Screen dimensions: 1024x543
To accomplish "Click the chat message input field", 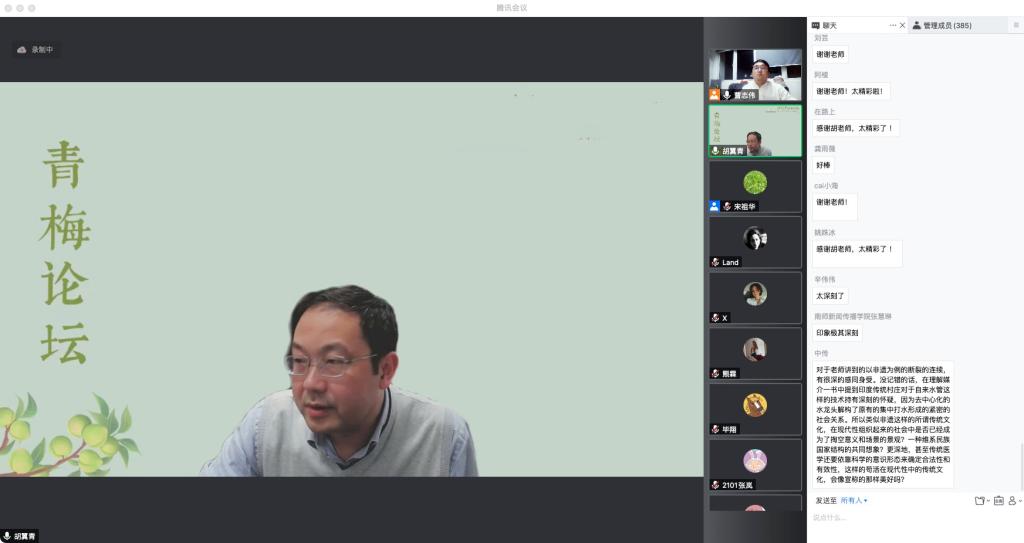I will (x=910, y=518).
